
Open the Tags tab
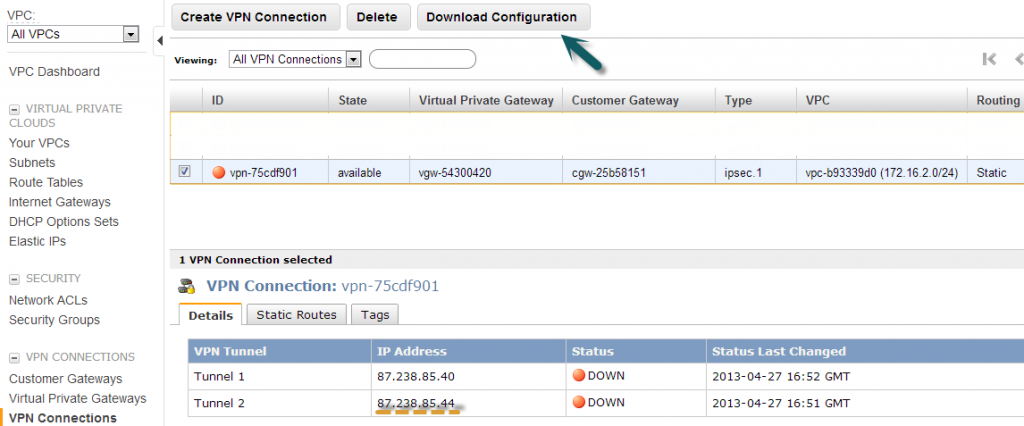click(375, 314)
